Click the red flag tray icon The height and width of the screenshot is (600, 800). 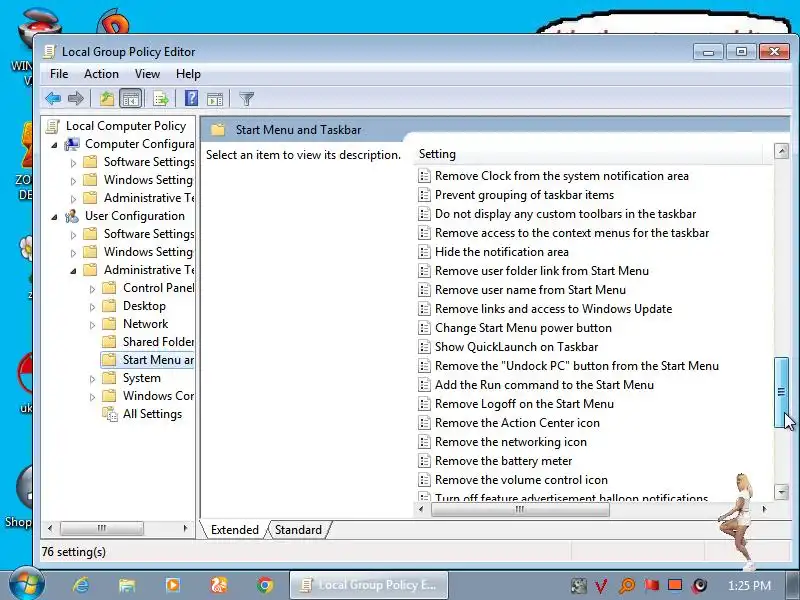point(652,585)
